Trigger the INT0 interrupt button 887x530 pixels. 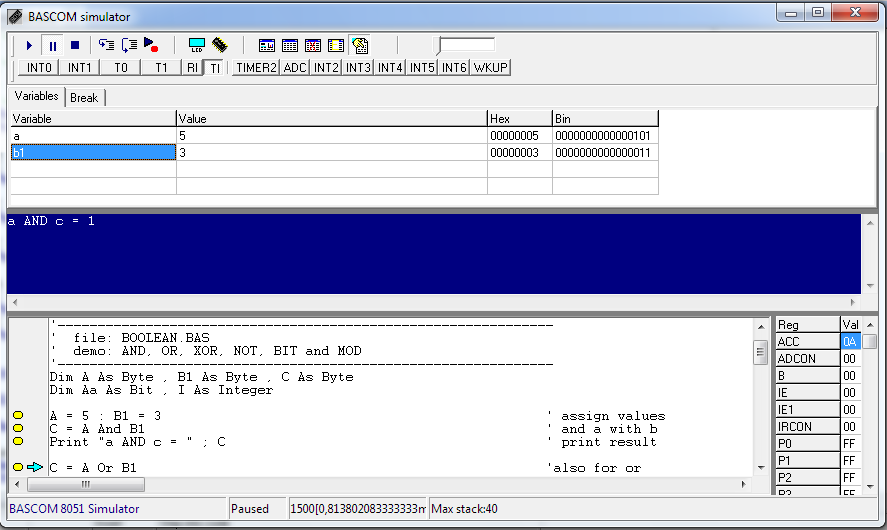pyautogui.click(x=39, y=68)
